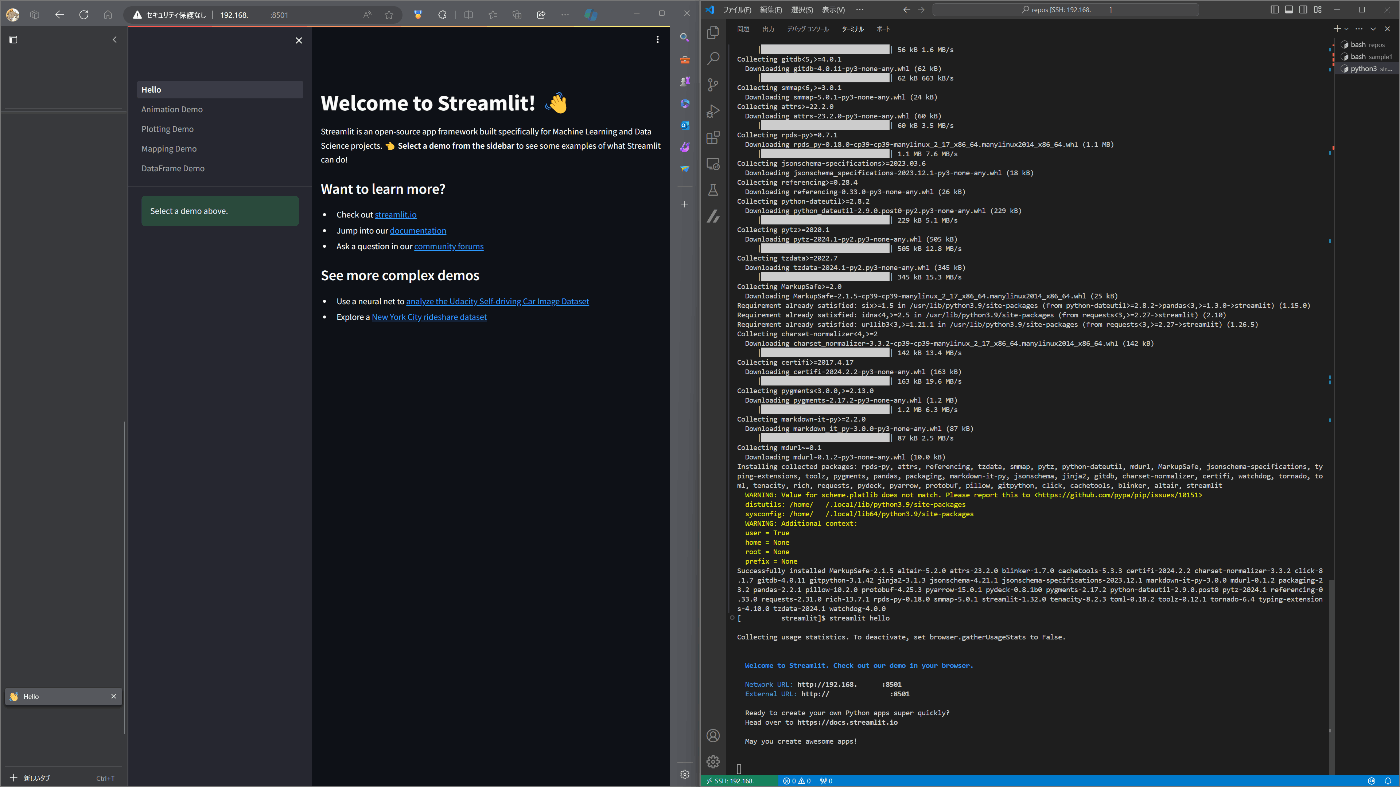This screenshot has height=787, width=1400.
Task: Select Hello page in Streamlit sidebar
Action: pos(220,90)
